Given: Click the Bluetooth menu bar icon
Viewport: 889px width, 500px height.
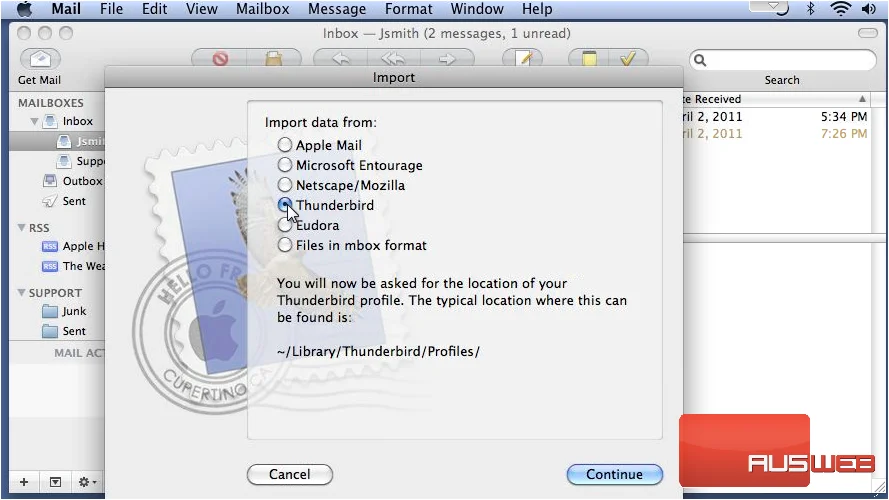Looking at the screenshot, I should point(811,9).
